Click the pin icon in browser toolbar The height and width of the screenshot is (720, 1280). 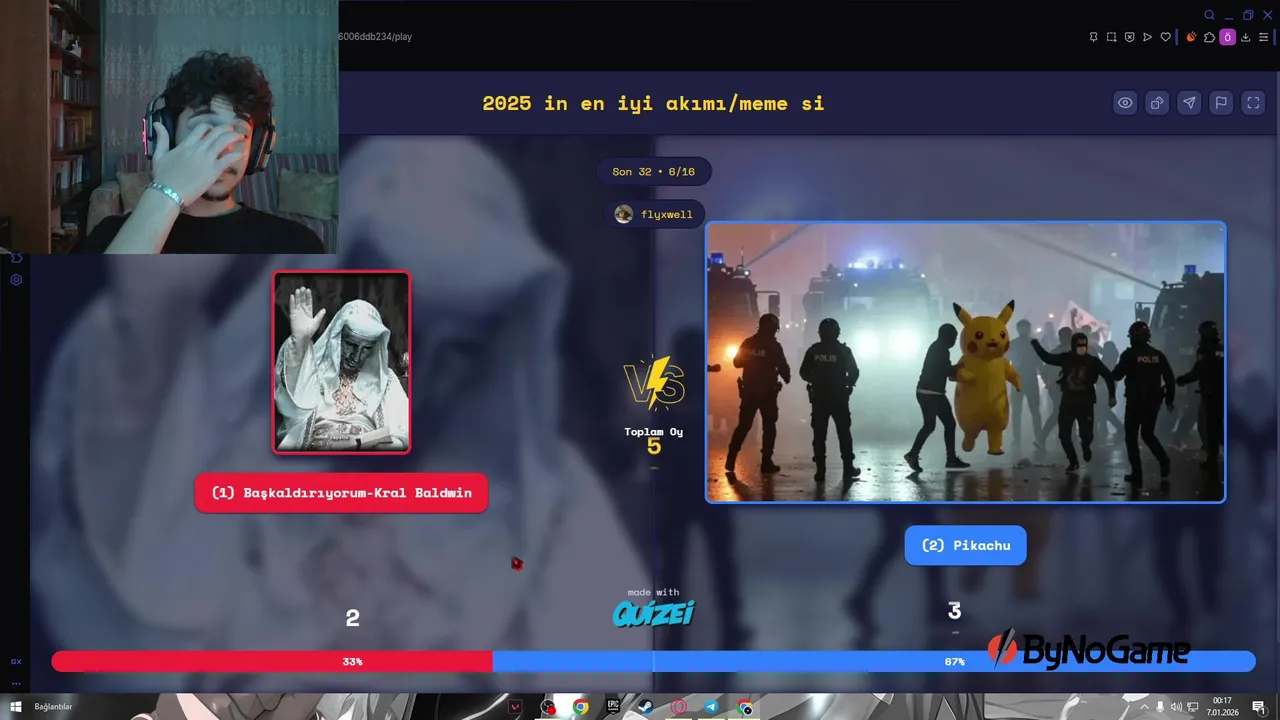click(1093, 37)
